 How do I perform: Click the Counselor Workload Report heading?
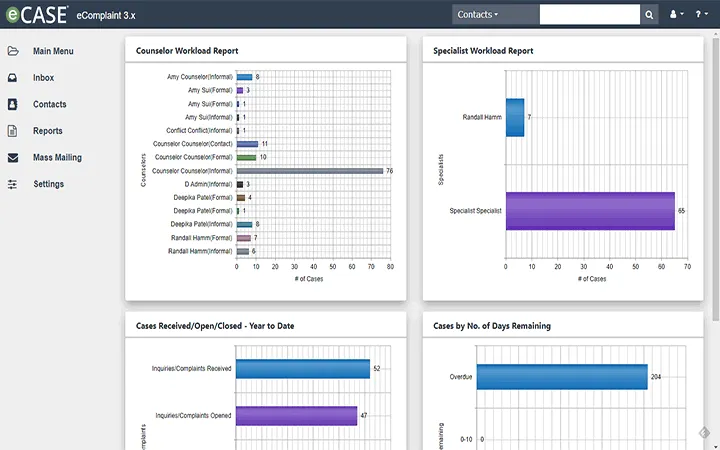pos(187,51)
